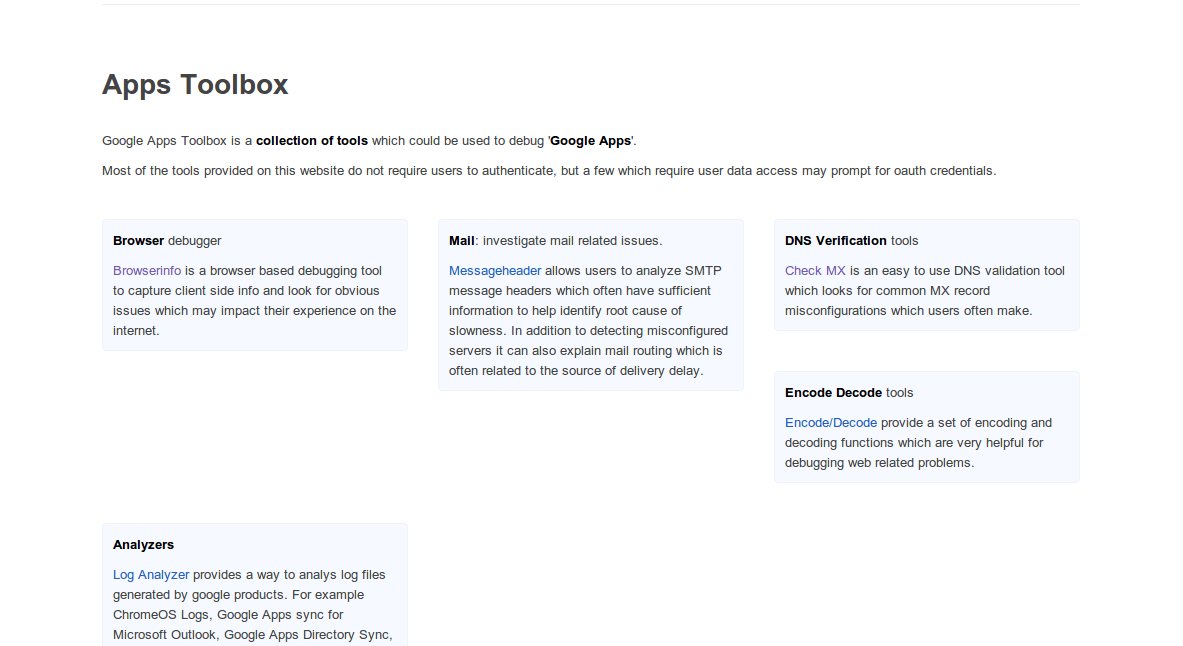Click 'ChromeOS Logs' text in Analyzers card
1183x646 pixels.
coord(160,615)
